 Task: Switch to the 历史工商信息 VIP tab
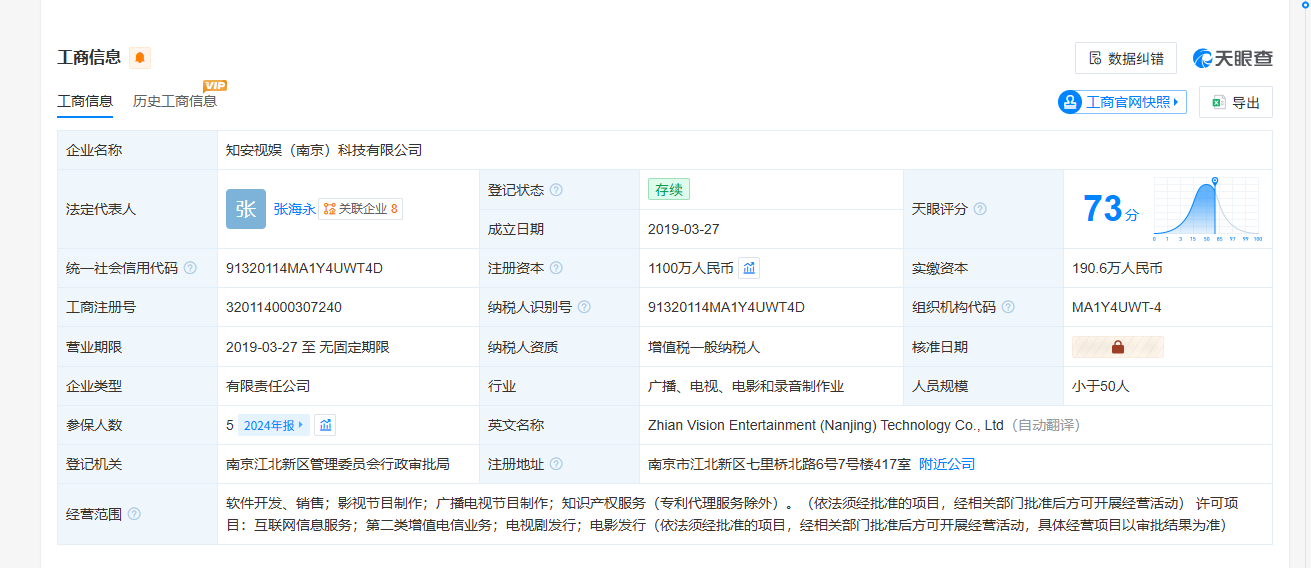(x=175, y=101)
